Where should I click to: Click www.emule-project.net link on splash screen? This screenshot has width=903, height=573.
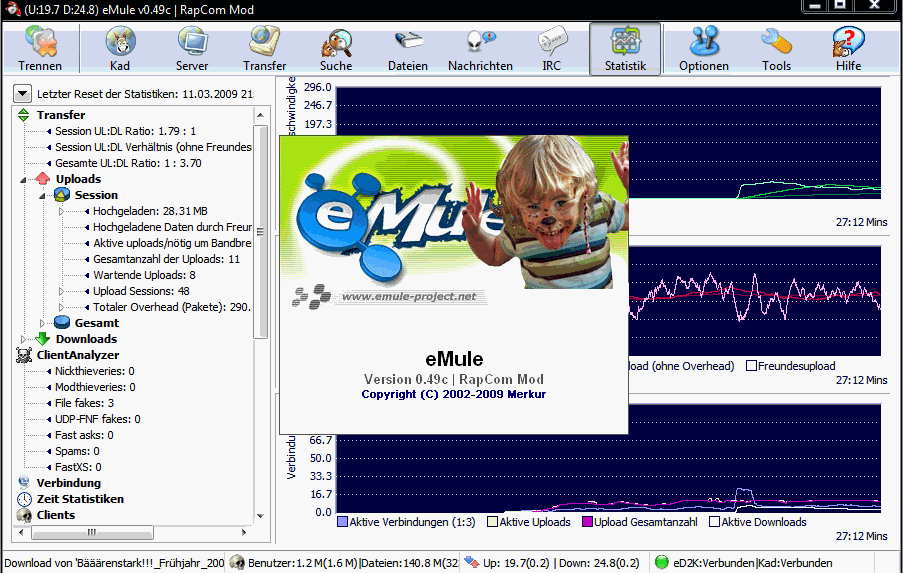pyautogui.click(x=409, y=297)
